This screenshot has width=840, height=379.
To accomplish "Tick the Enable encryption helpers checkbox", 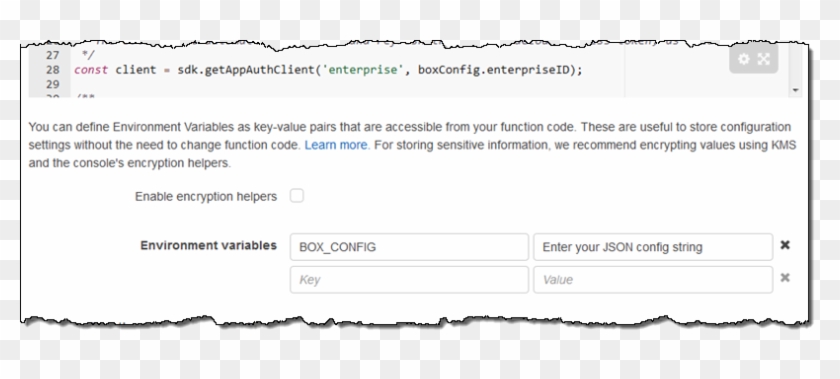I will (x=297, y=196).
